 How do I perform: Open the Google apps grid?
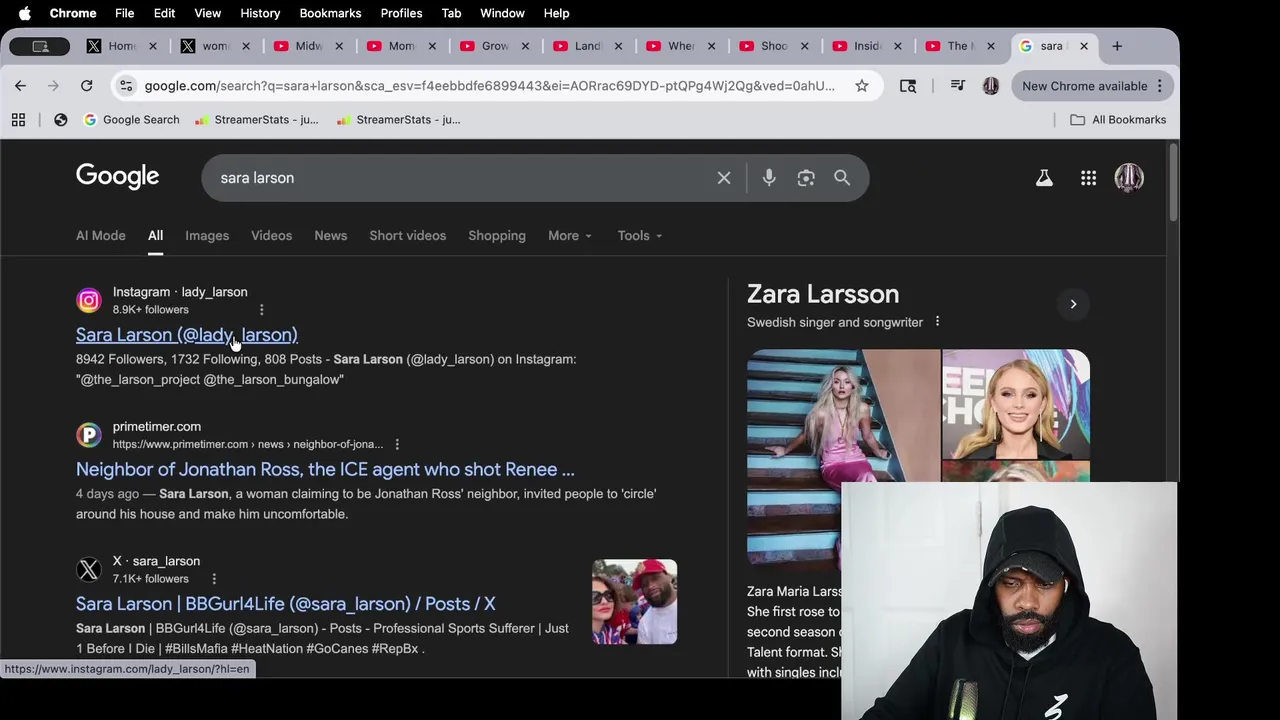click(1088, 178)
